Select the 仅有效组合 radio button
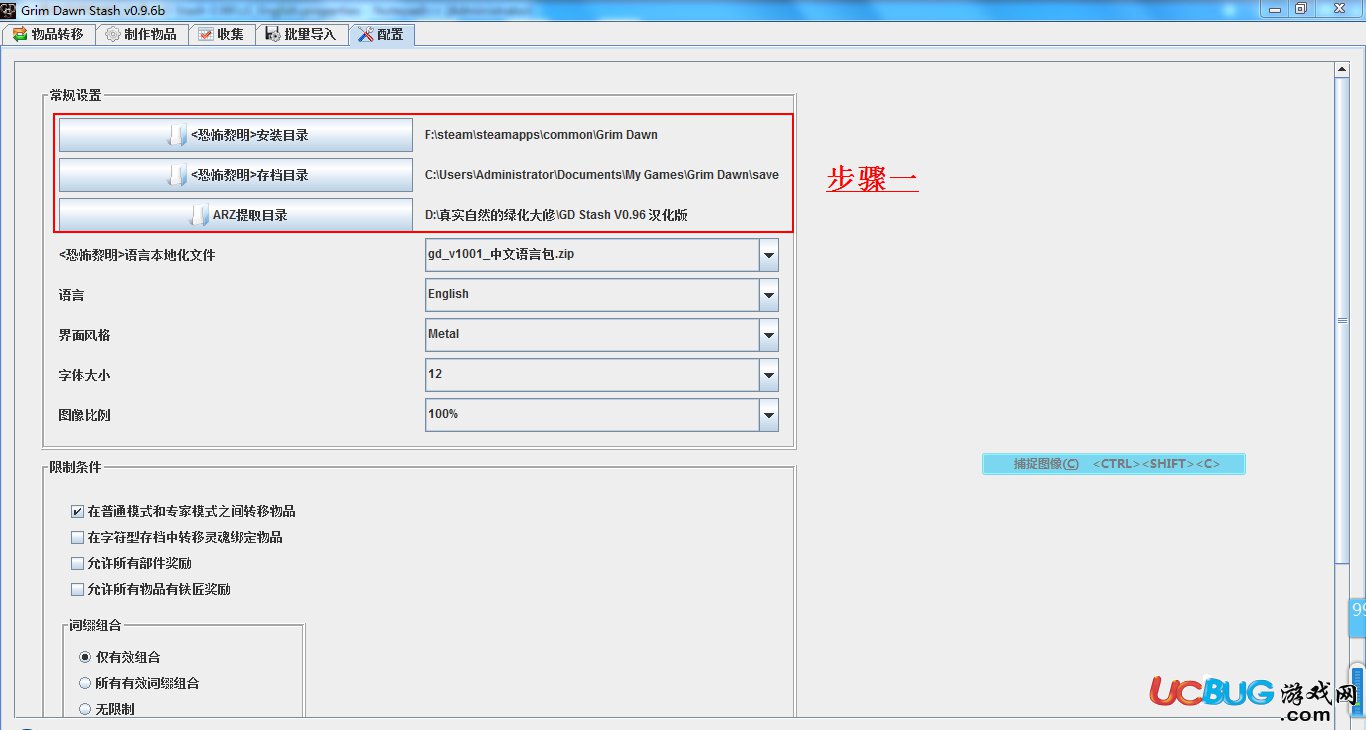1366x730 pixels. click(x=85, y=657)
